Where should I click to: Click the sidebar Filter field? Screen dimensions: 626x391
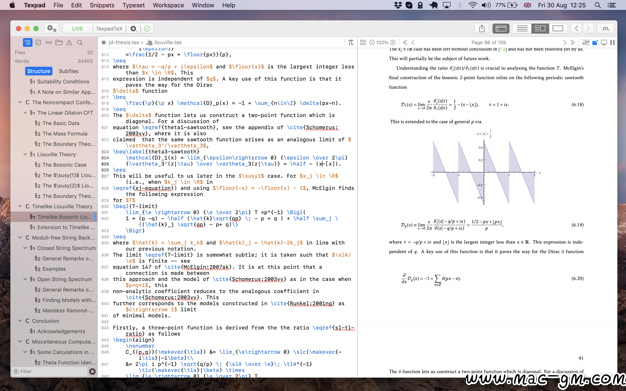(x=50, y=371)
